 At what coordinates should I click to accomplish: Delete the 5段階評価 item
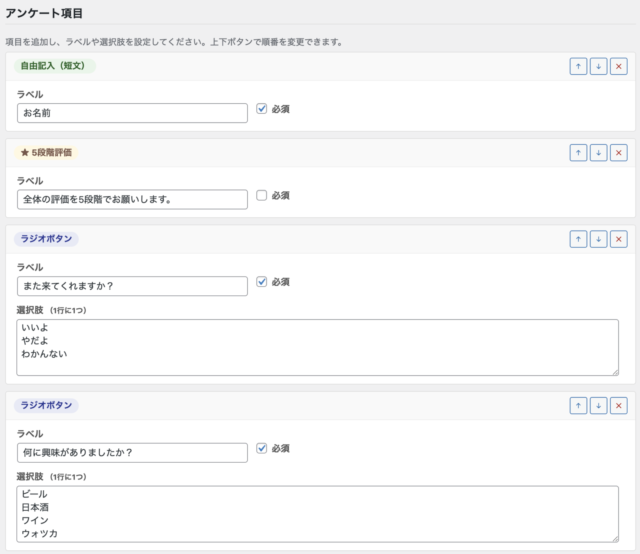pos(618,152)
